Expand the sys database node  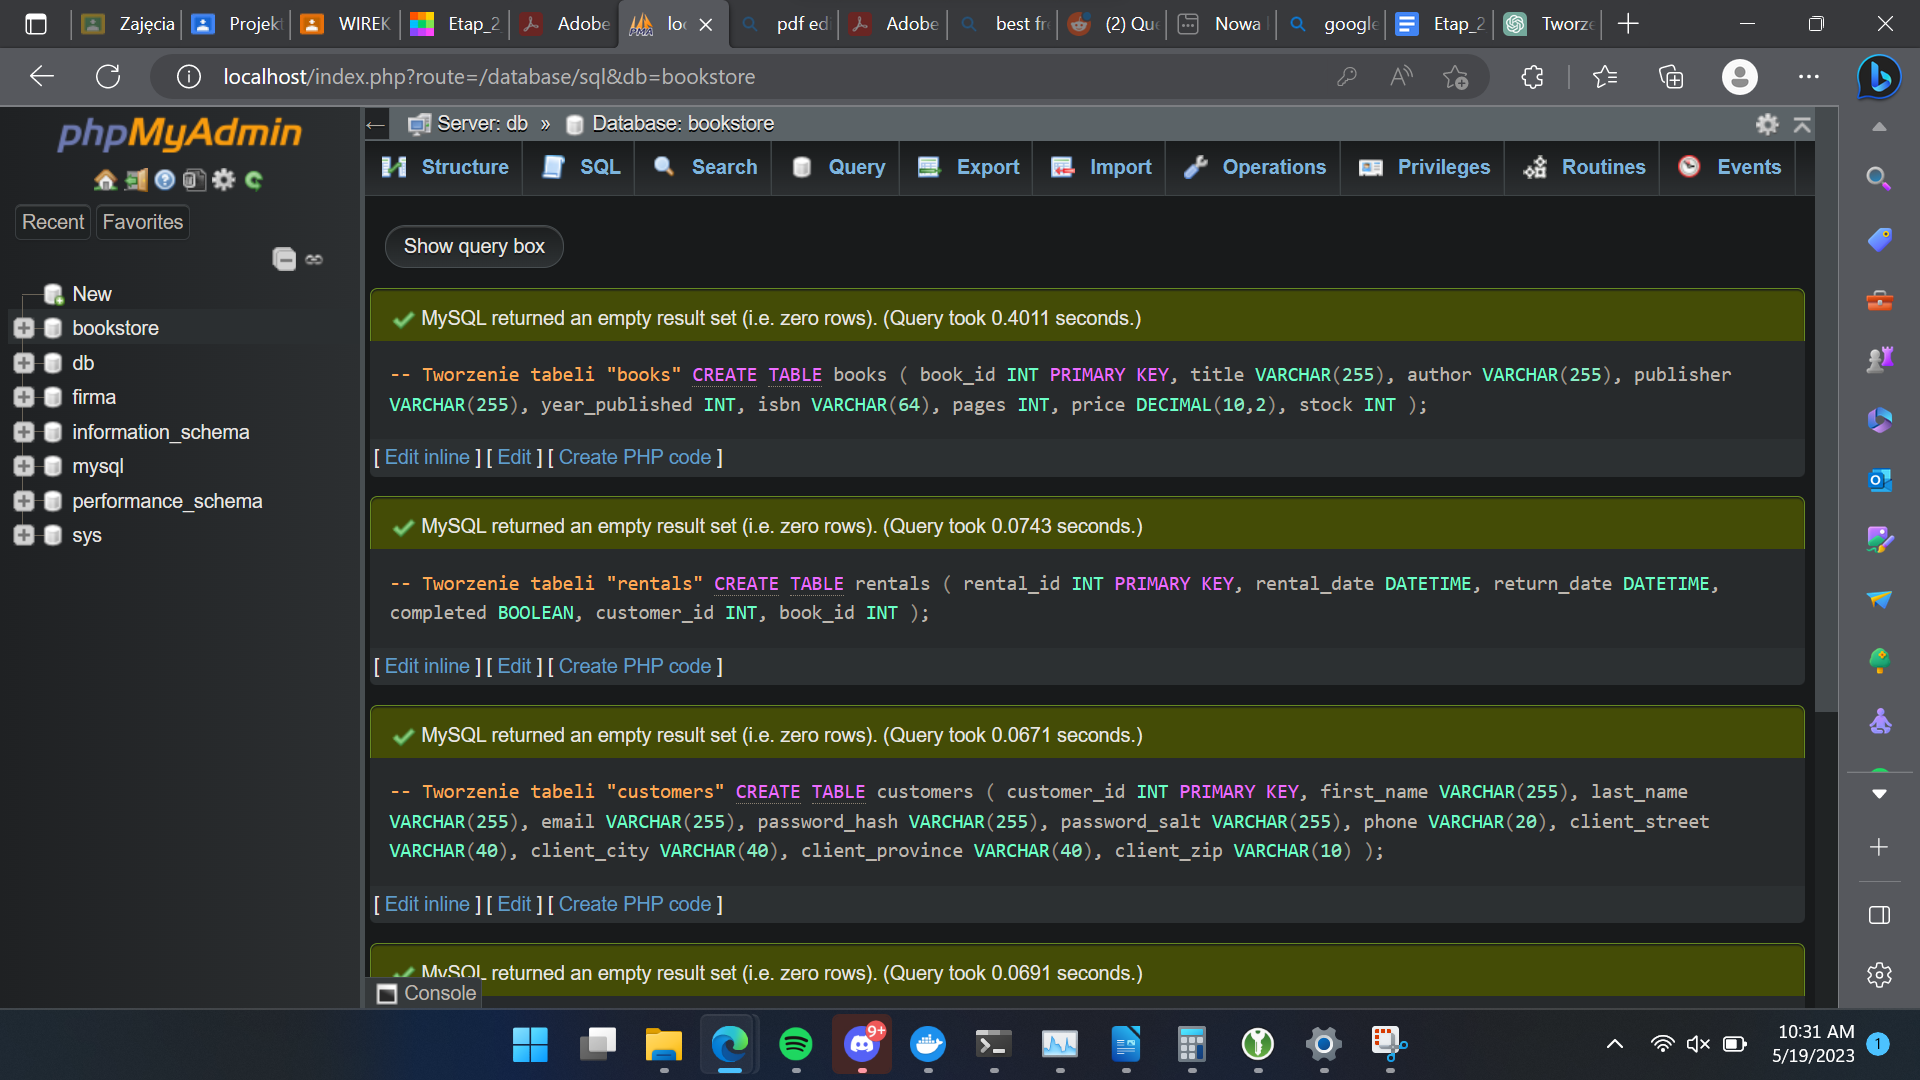[24, 535]
